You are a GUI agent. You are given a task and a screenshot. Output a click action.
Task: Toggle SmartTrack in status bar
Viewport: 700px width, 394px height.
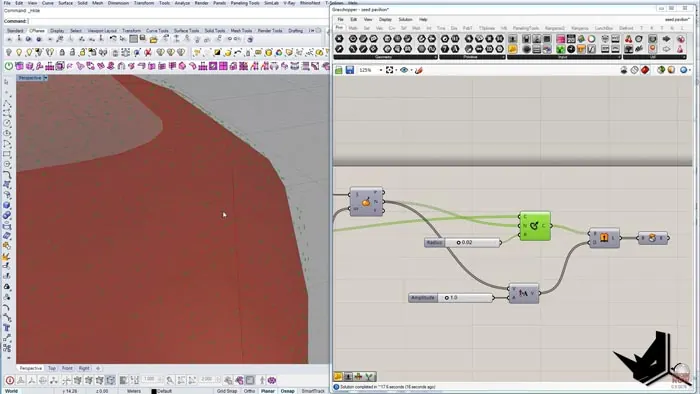click(x=313, y=391)
